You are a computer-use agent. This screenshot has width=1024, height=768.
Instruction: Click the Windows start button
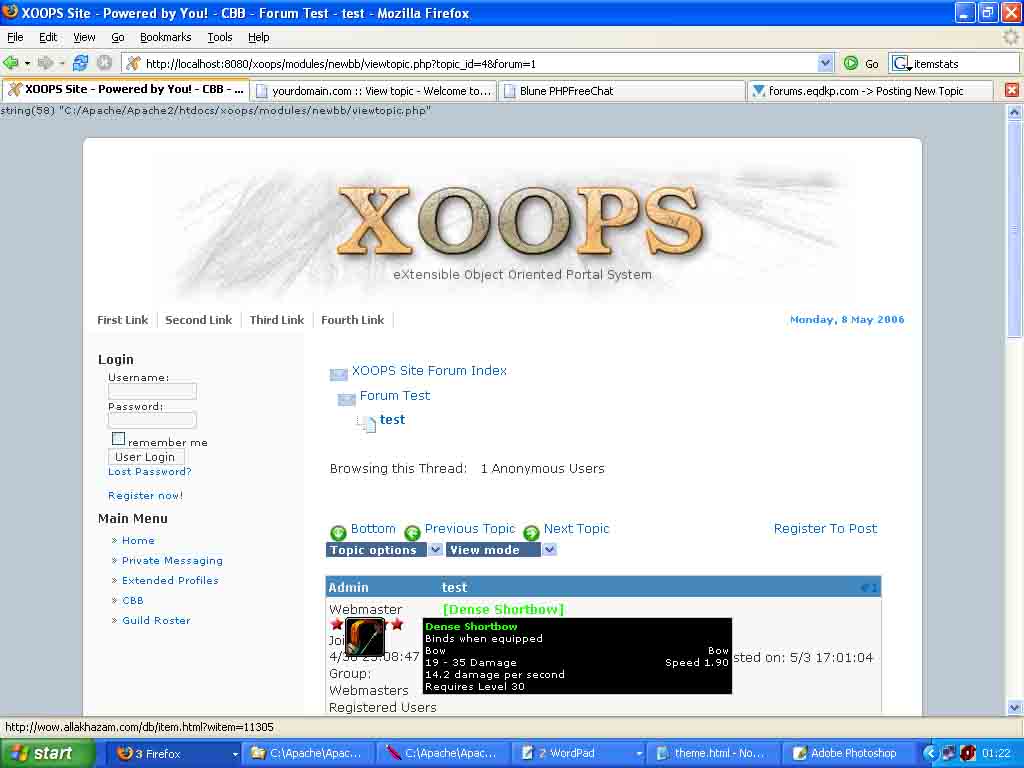tap(46, 753)
